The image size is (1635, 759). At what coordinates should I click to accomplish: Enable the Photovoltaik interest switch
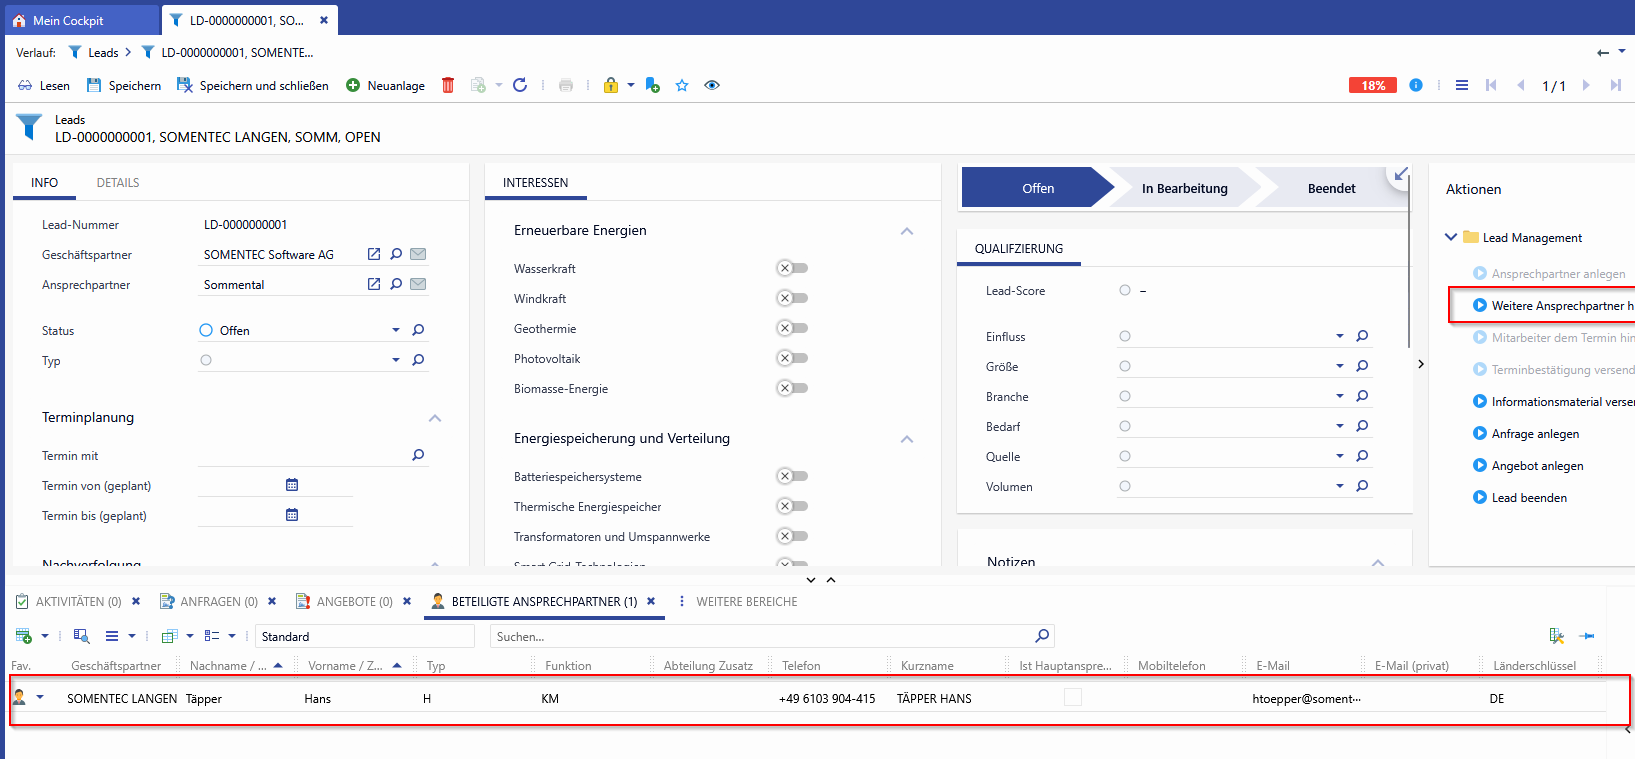pyautogui.click(x=792, y=358)
